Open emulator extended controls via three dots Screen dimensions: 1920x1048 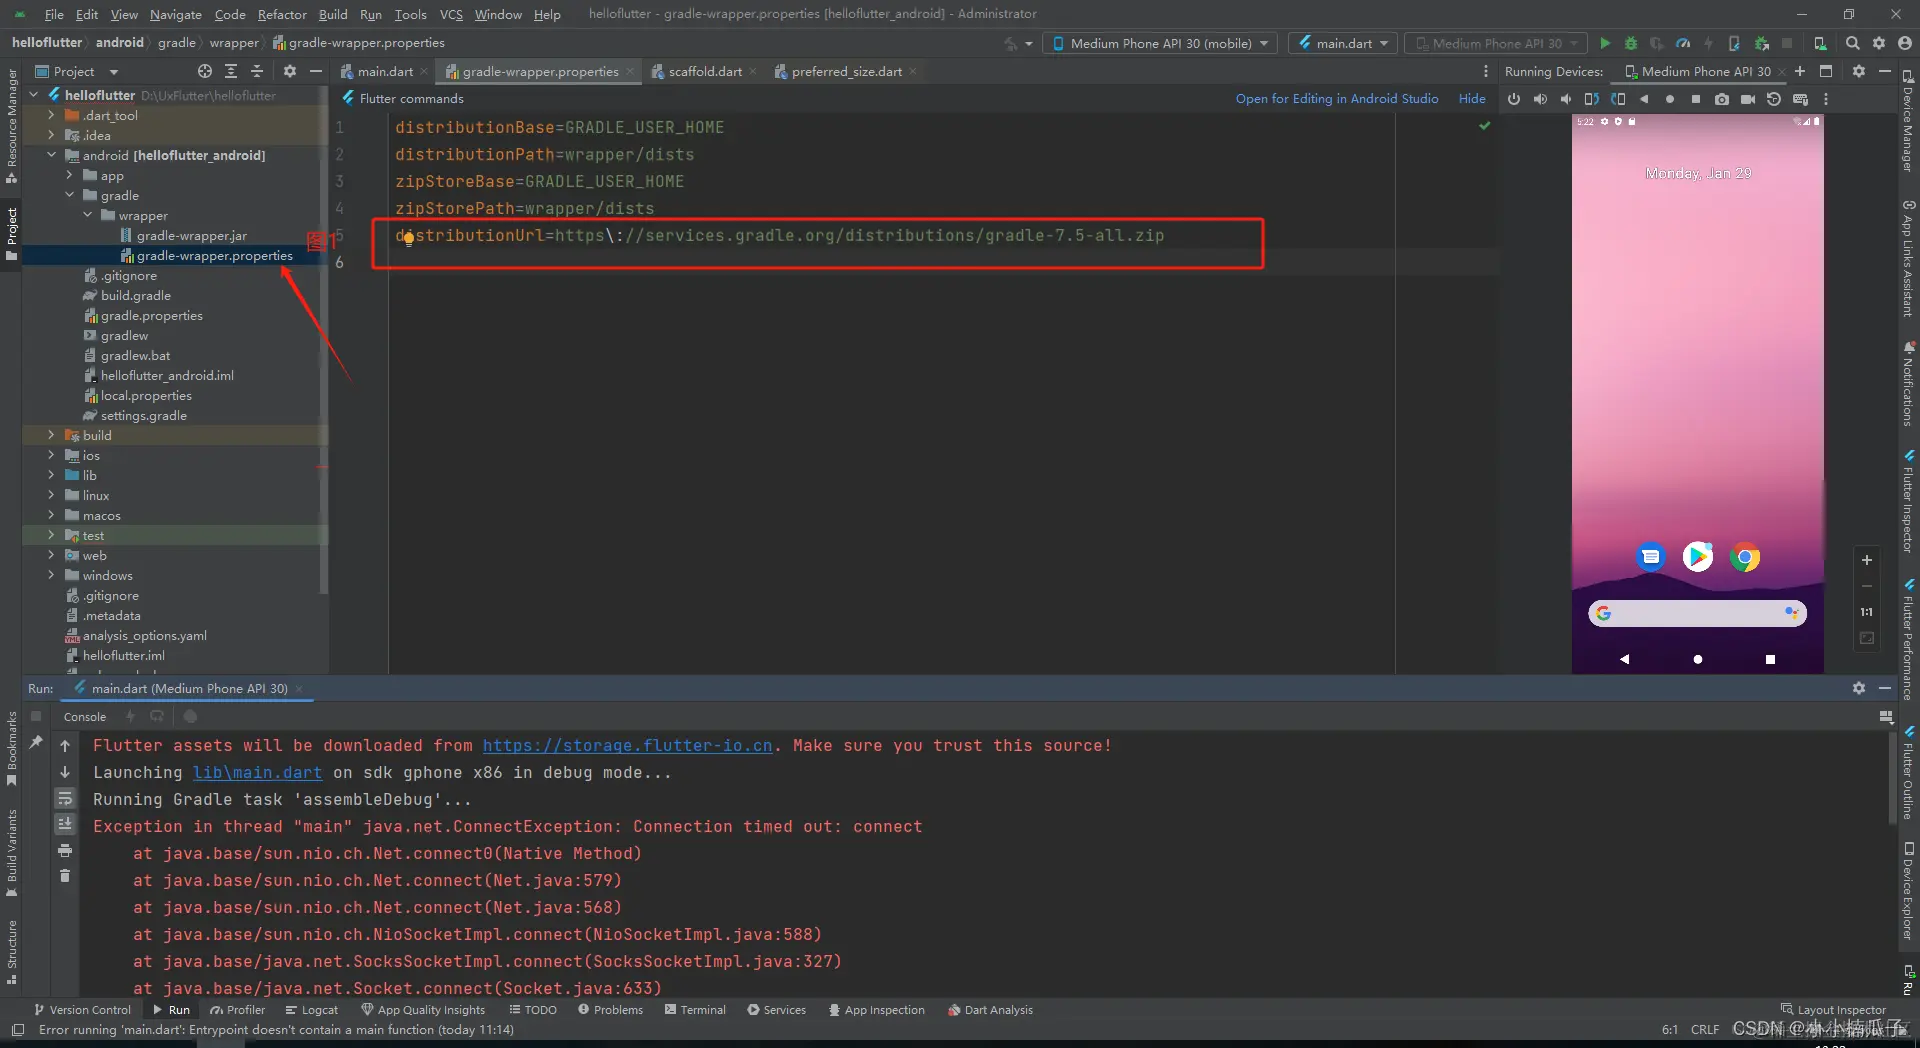tap(1826, 98)
